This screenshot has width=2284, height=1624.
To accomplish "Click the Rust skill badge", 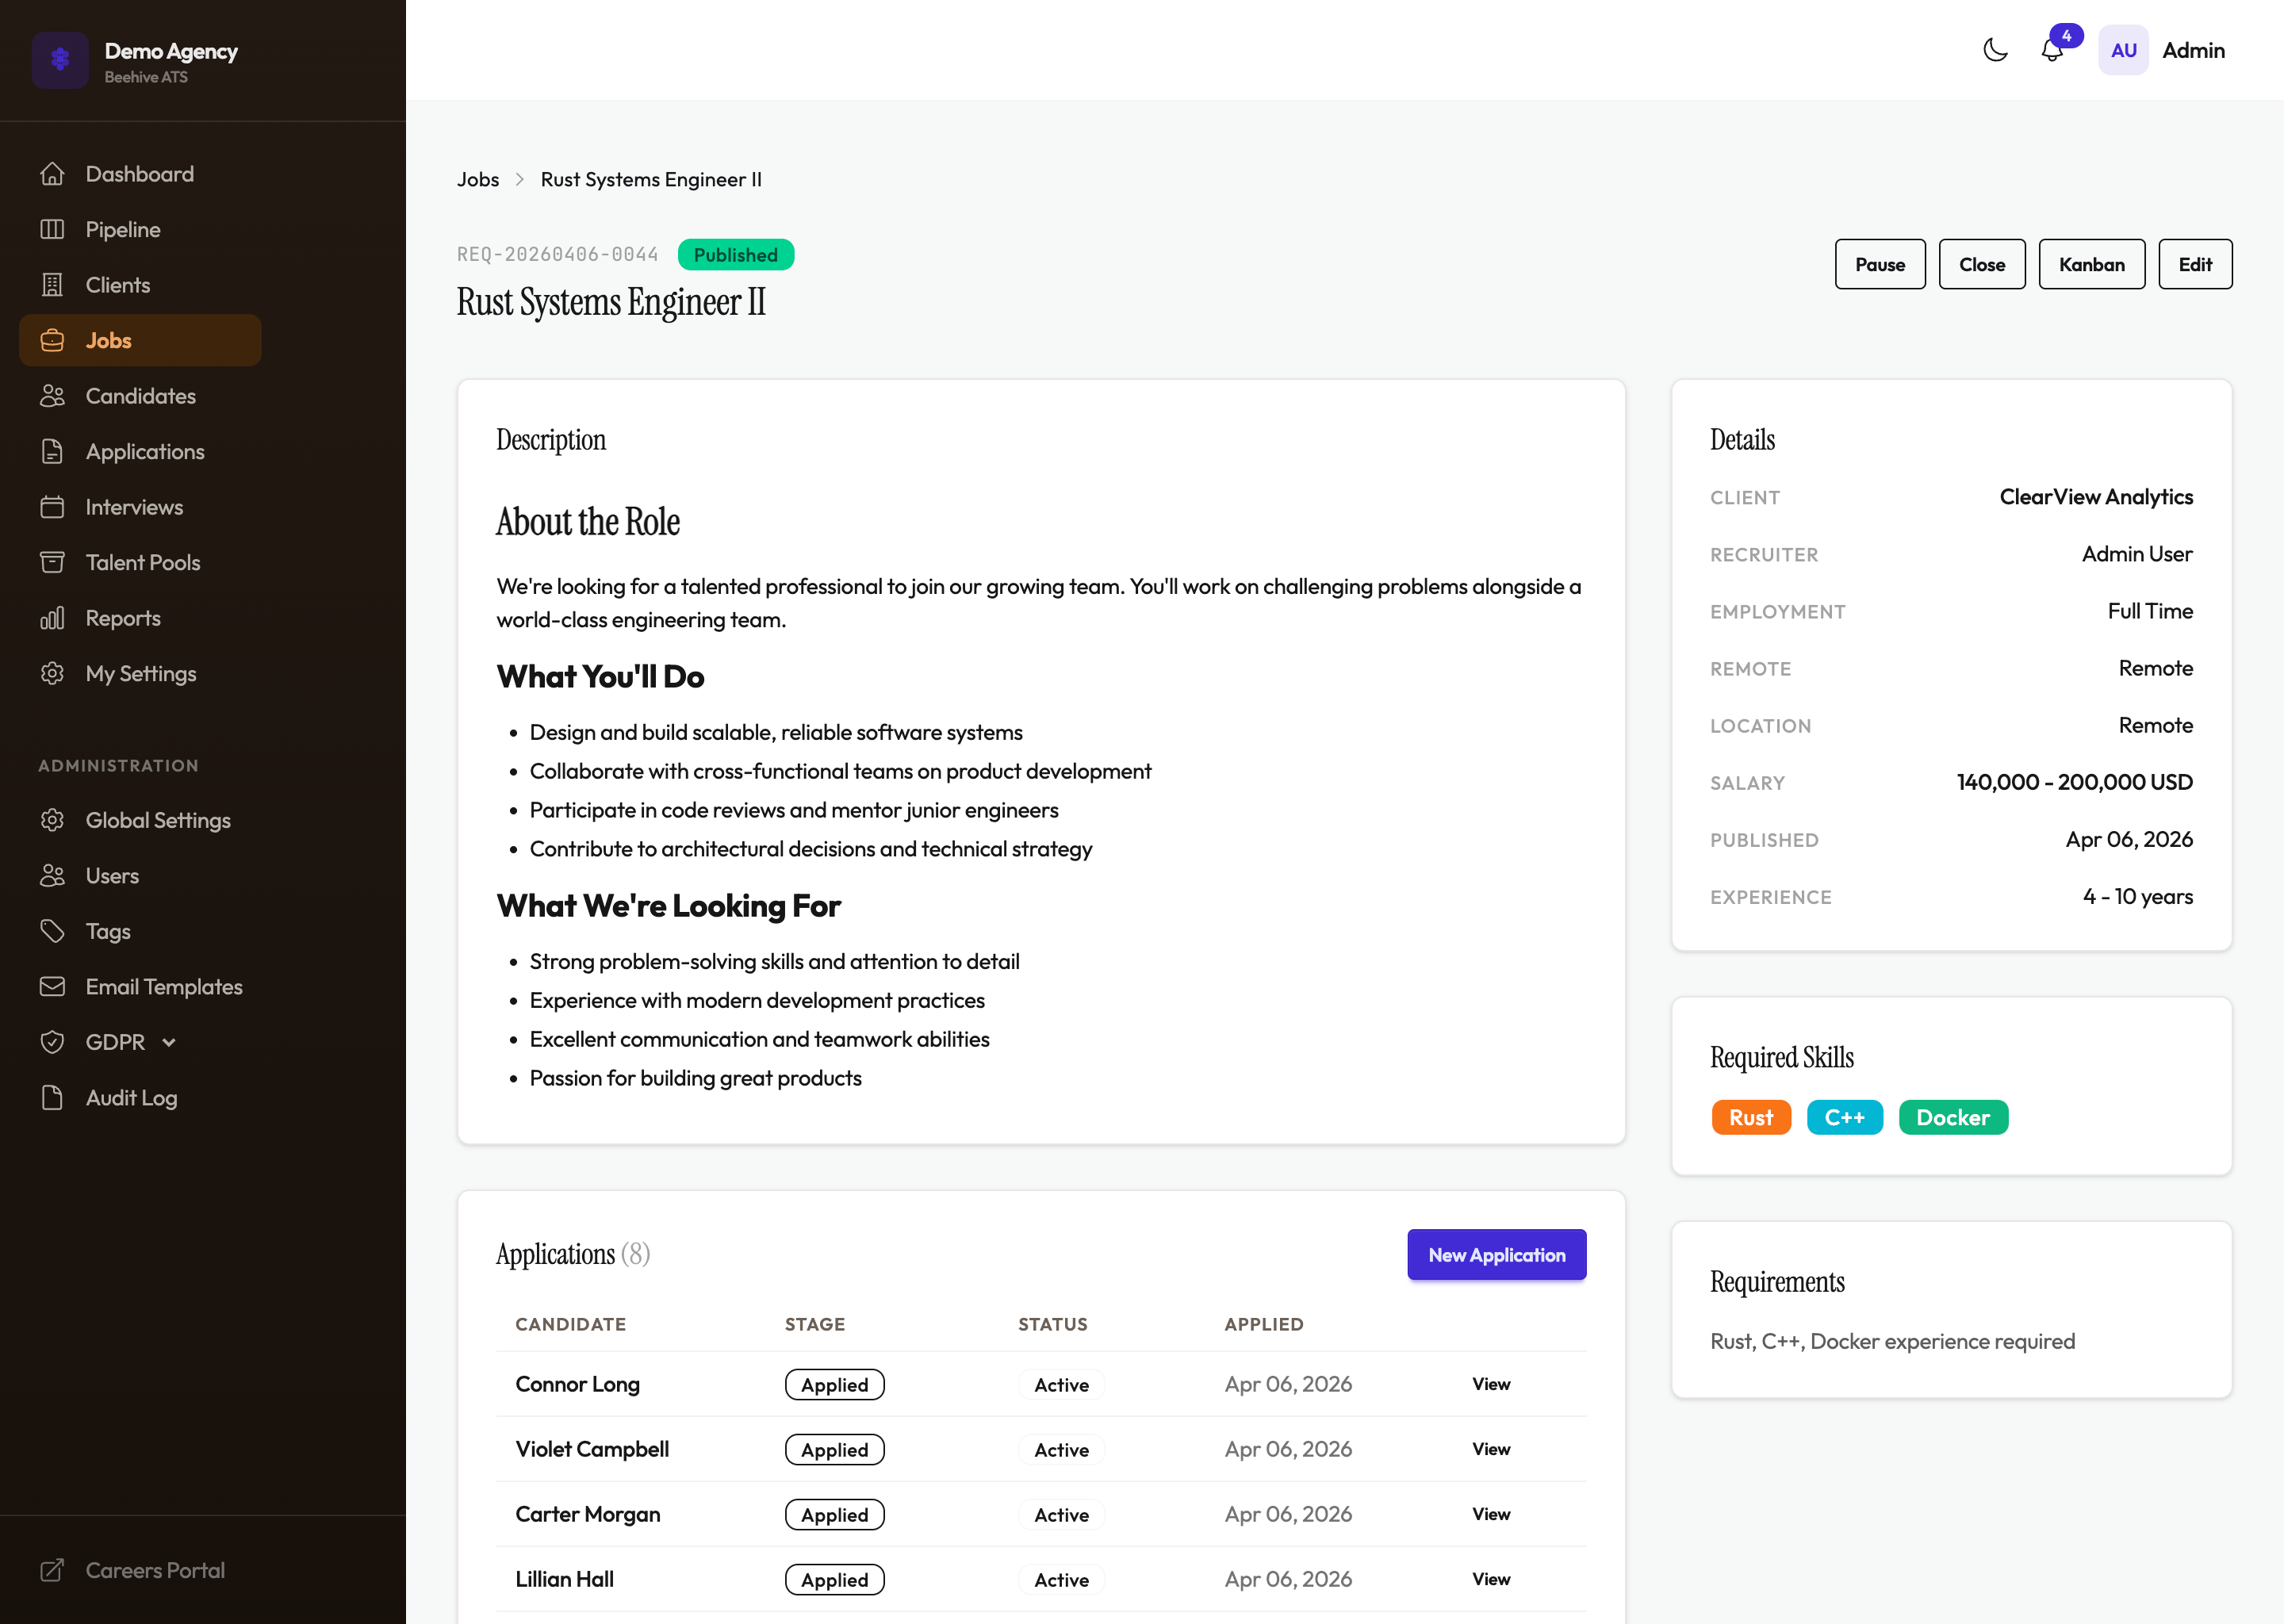I will click(1751, 1117).
